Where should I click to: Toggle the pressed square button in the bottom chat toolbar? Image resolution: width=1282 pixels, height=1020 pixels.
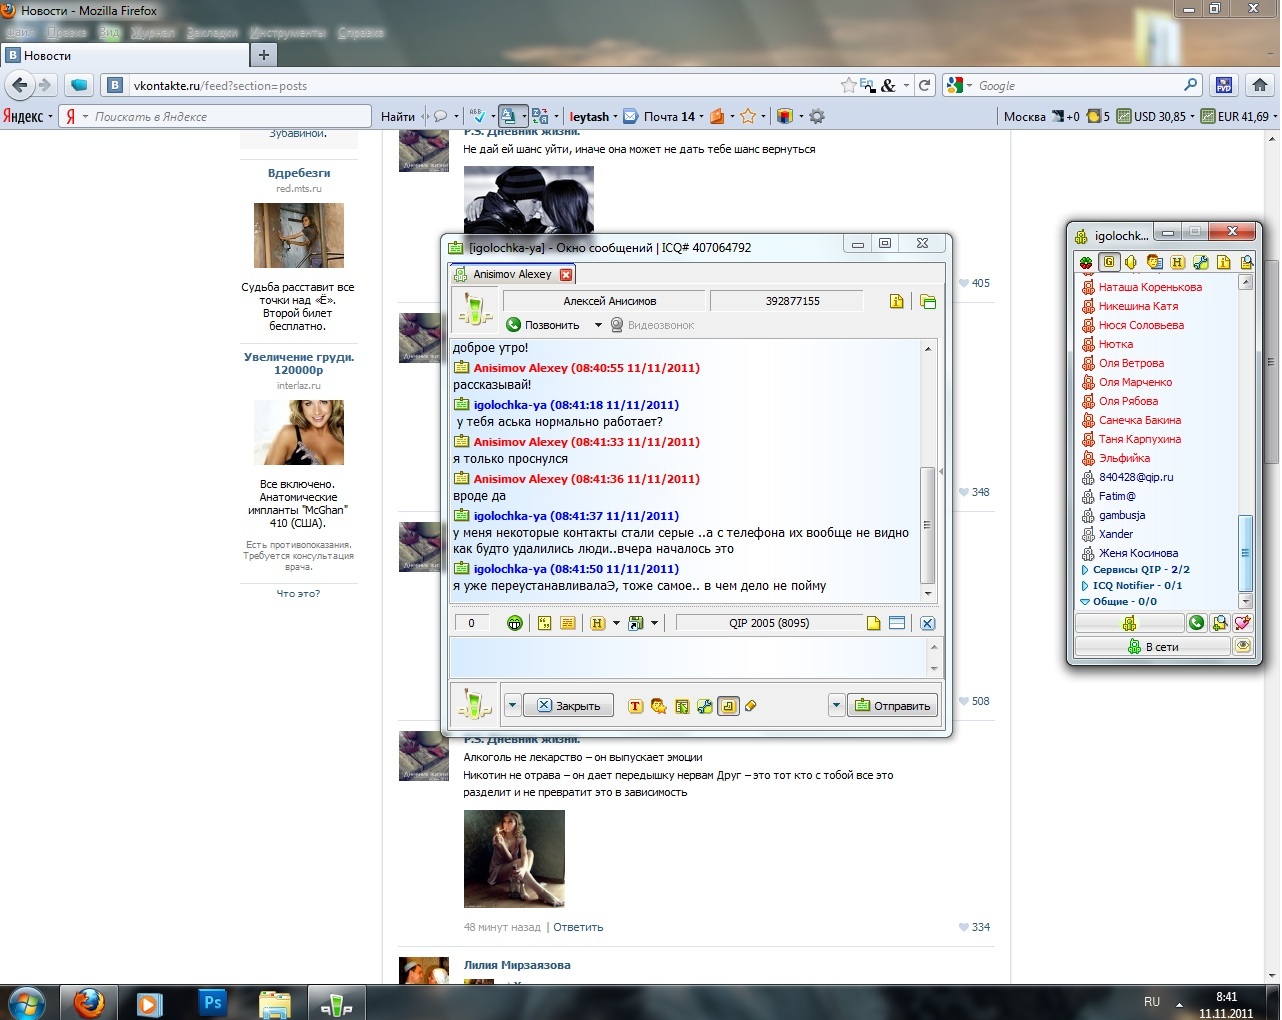point(728,706)
